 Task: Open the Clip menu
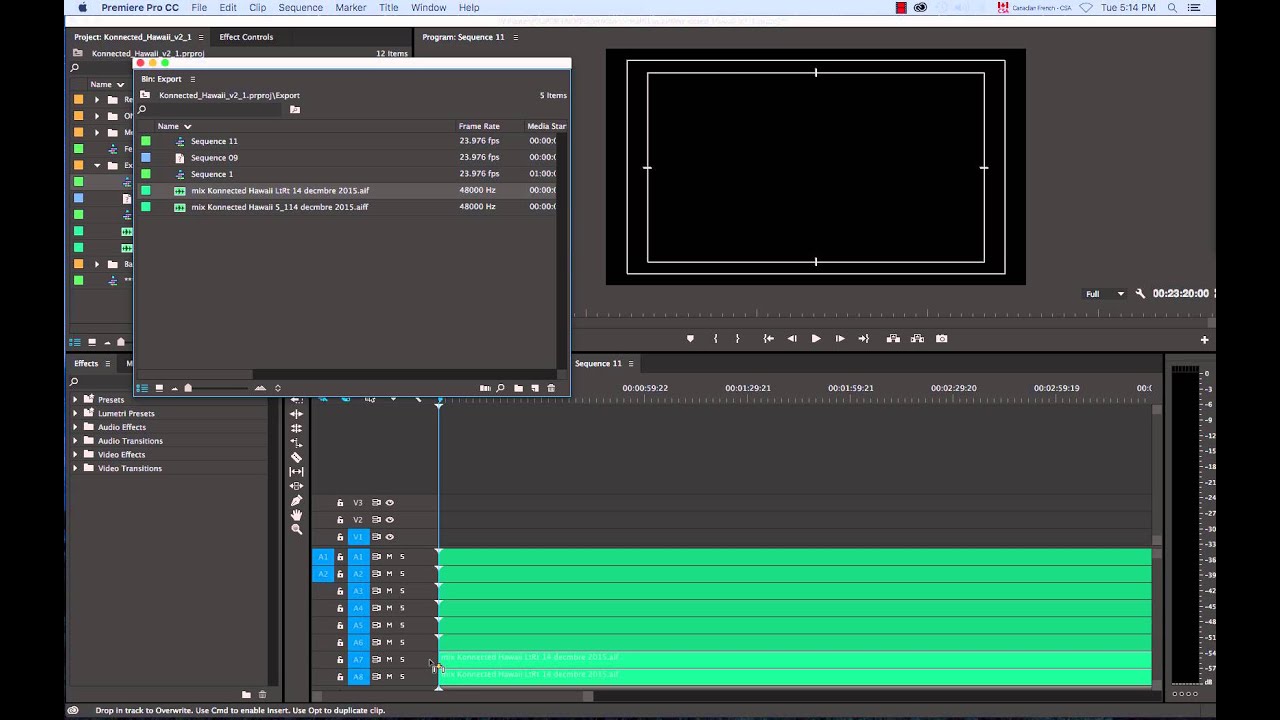(258, 7)
